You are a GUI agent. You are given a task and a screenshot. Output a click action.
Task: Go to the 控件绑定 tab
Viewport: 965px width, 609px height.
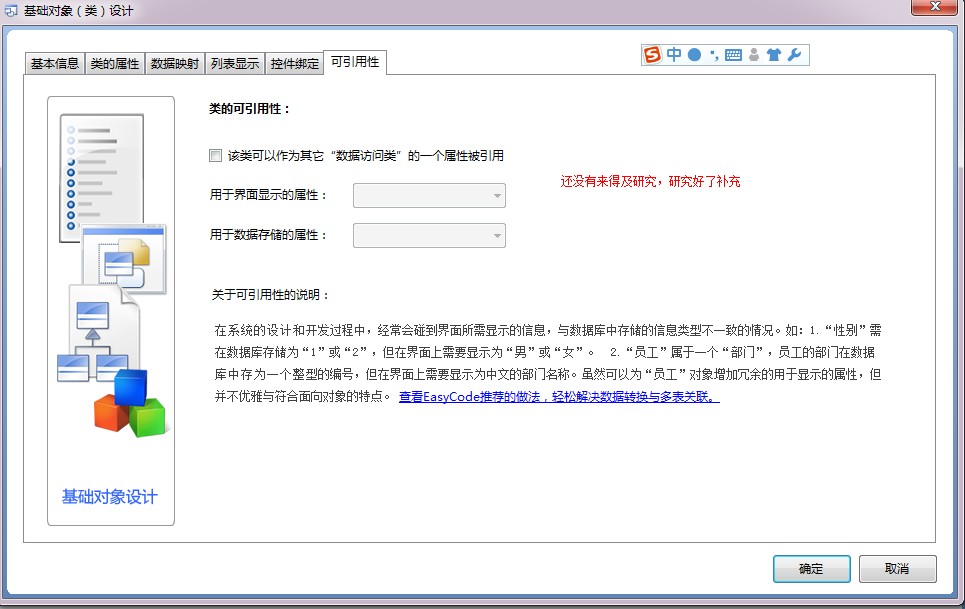click(295, 63)
